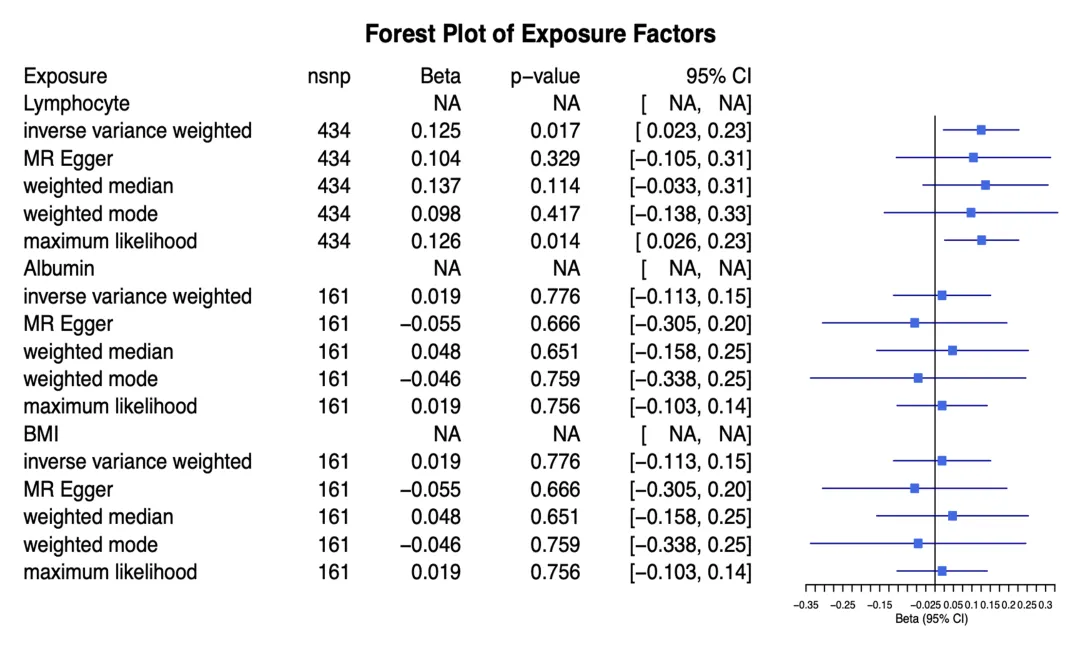Select the "Beta" column header
The width and height of the screenshot is (1080, 659).
441,76
